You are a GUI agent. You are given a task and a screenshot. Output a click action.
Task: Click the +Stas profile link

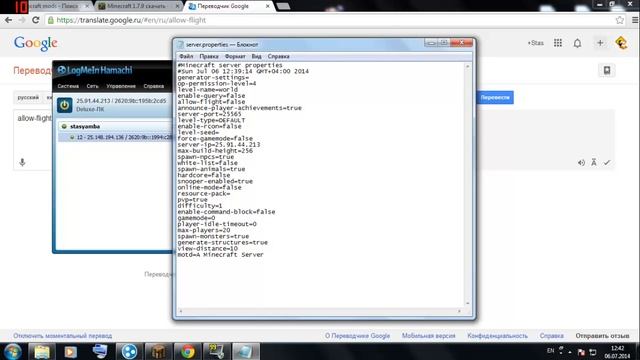point(536,43)
